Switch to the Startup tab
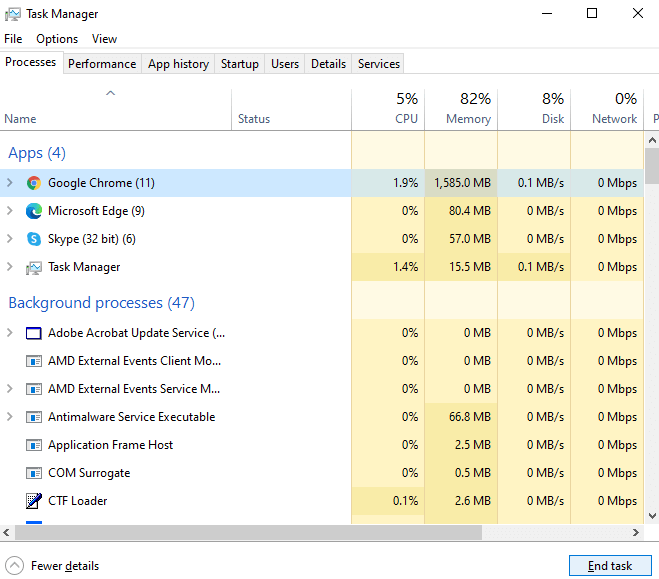 click(x=240, y=64)
